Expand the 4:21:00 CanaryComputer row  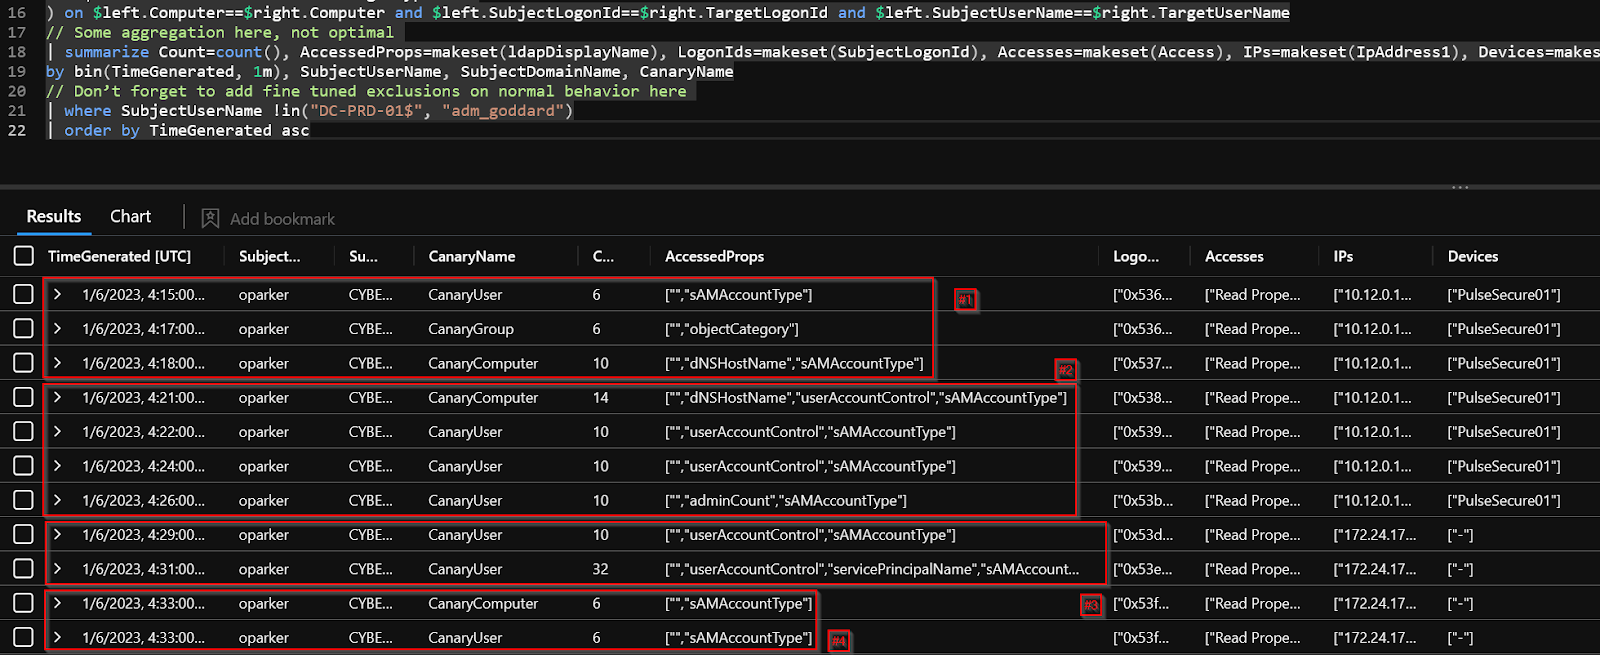(58, 397)
